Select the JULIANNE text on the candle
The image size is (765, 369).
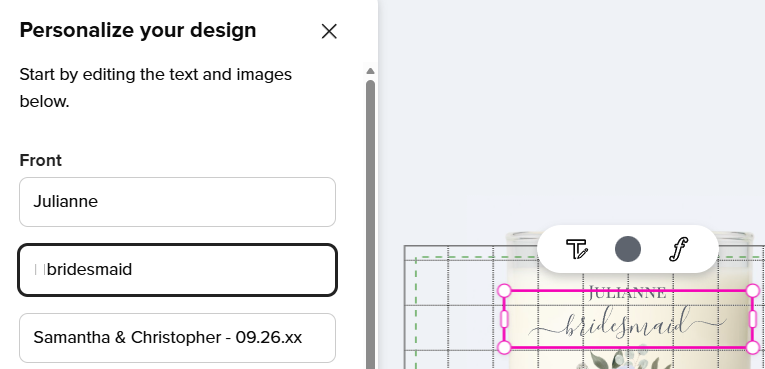click(627, 293)
